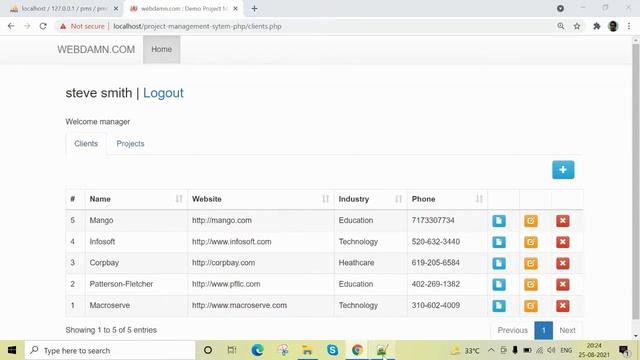Open the Chrome extensions puzzle icon
Viewport: 640px width, 360px height.
click(597, 26)
